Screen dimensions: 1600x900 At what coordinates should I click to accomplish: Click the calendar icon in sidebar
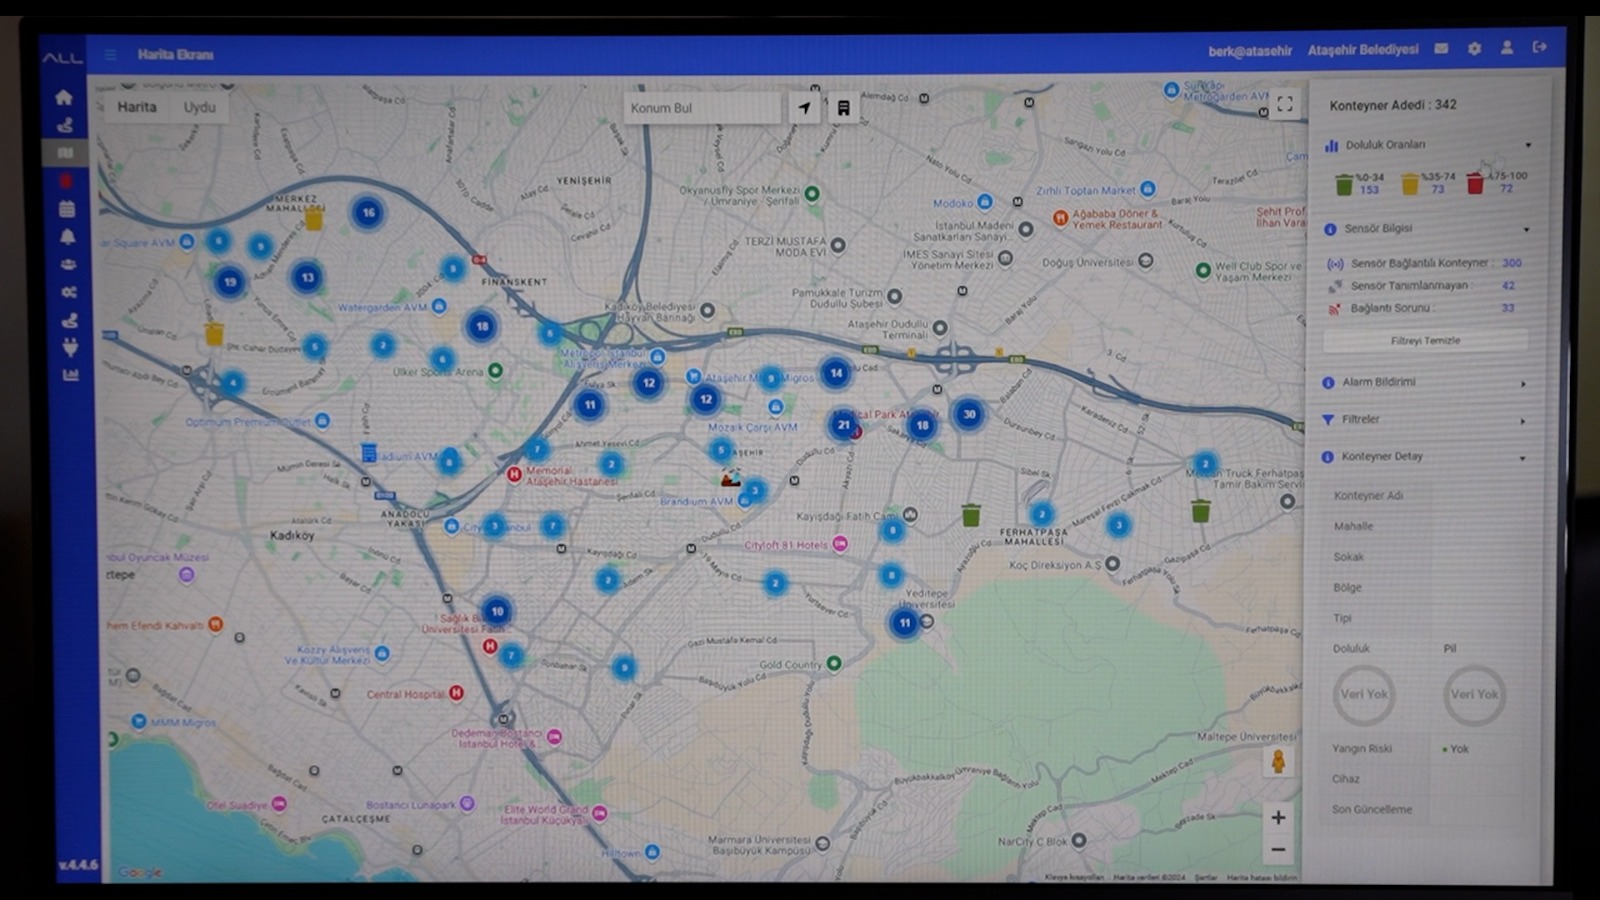click(66, 209)
